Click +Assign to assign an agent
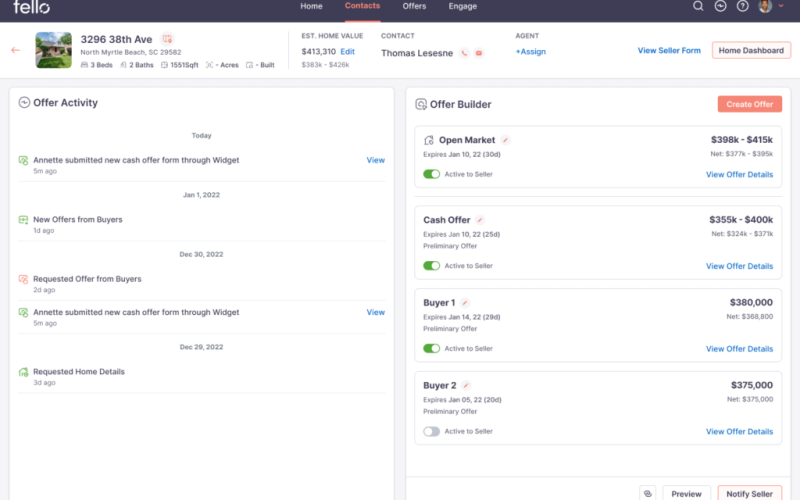This screenshot has height=500, width=800. pos(531,52)
